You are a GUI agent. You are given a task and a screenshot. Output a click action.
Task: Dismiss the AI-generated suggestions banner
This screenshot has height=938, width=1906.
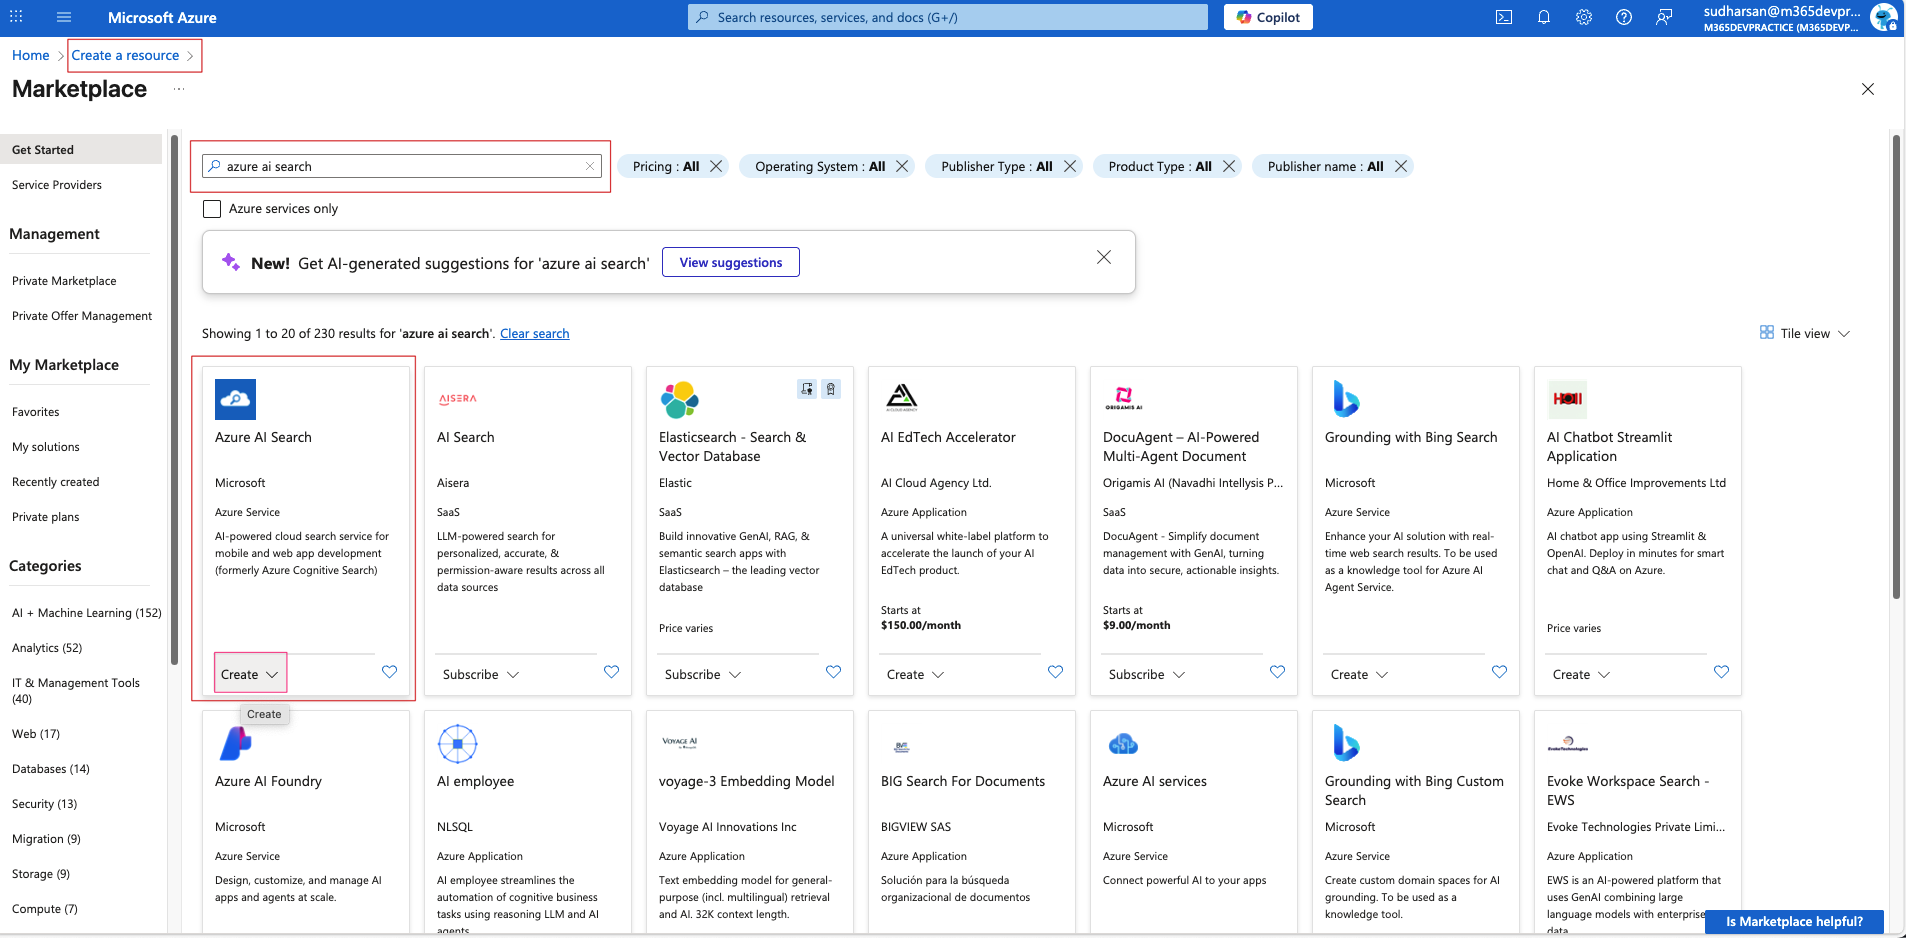[x=1104, y=257]
